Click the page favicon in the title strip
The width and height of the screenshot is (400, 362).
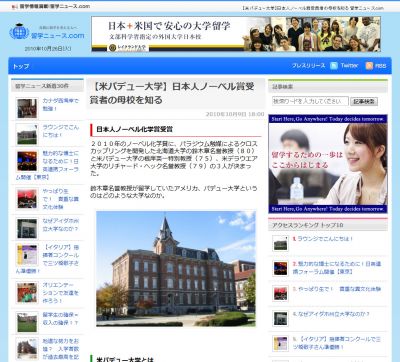coord(14,7)
